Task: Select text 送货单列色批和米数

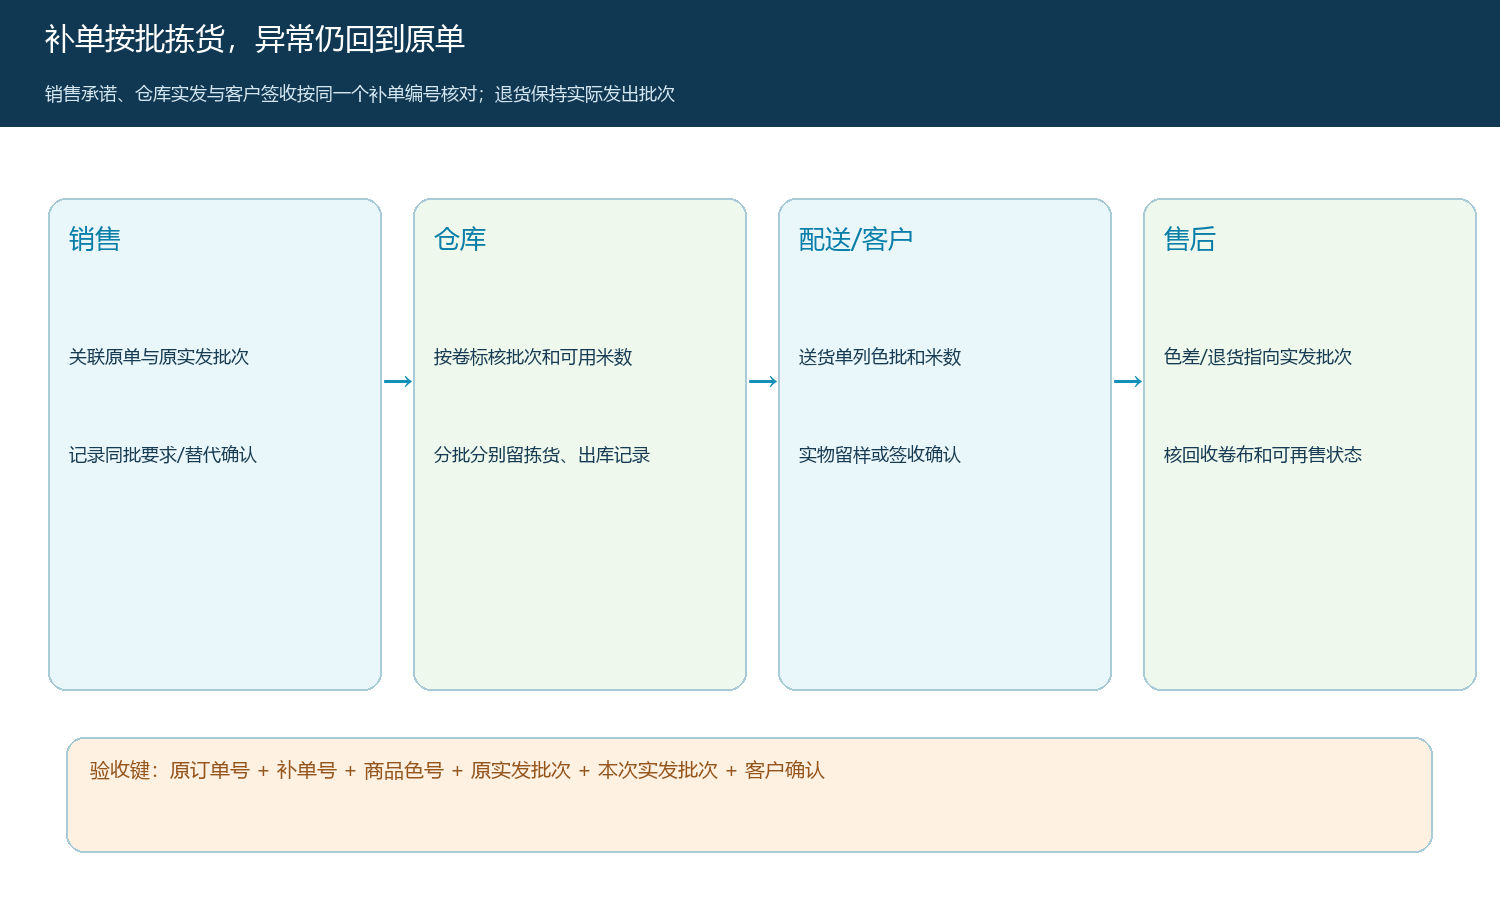Action: pos(880,357)
